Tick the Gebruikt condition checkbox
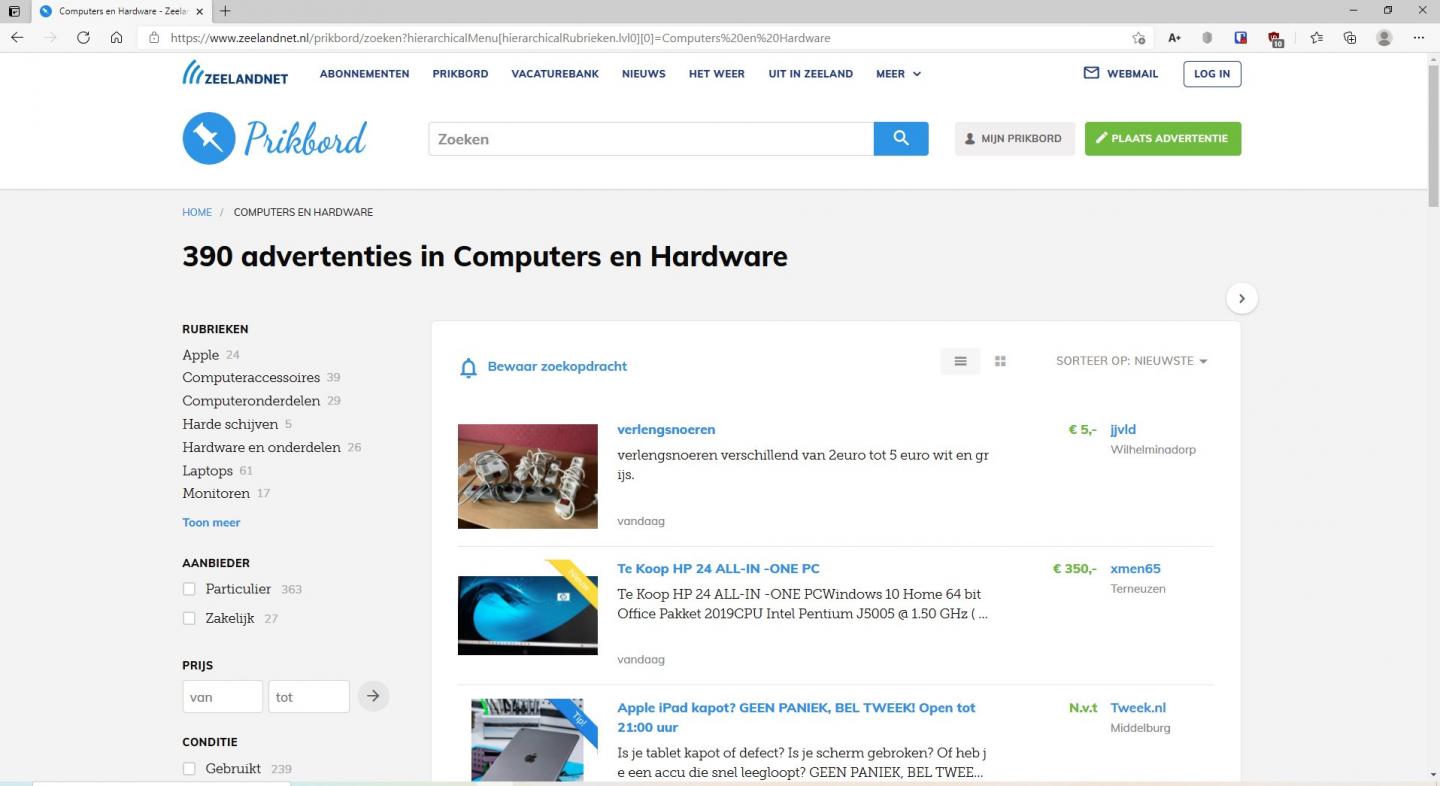1440x786 pixels. coord(189,768)
